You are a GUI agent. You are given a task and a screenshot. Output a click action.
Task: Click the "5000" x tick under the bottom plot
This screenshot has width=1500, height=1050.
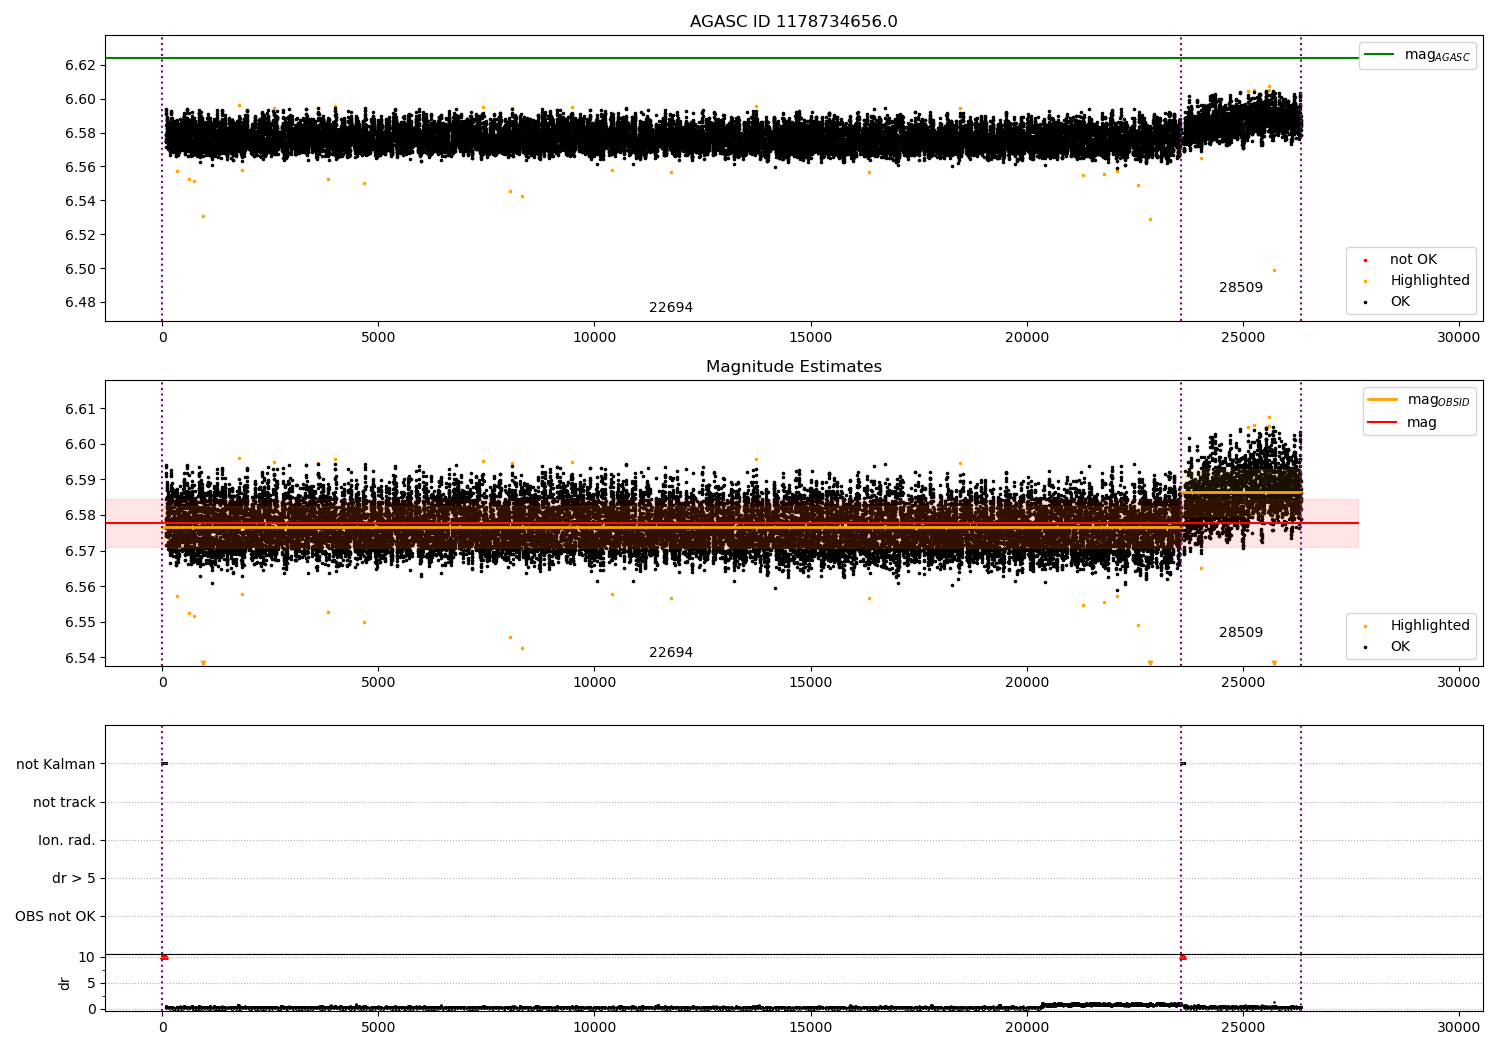(x=378, y=1027)
